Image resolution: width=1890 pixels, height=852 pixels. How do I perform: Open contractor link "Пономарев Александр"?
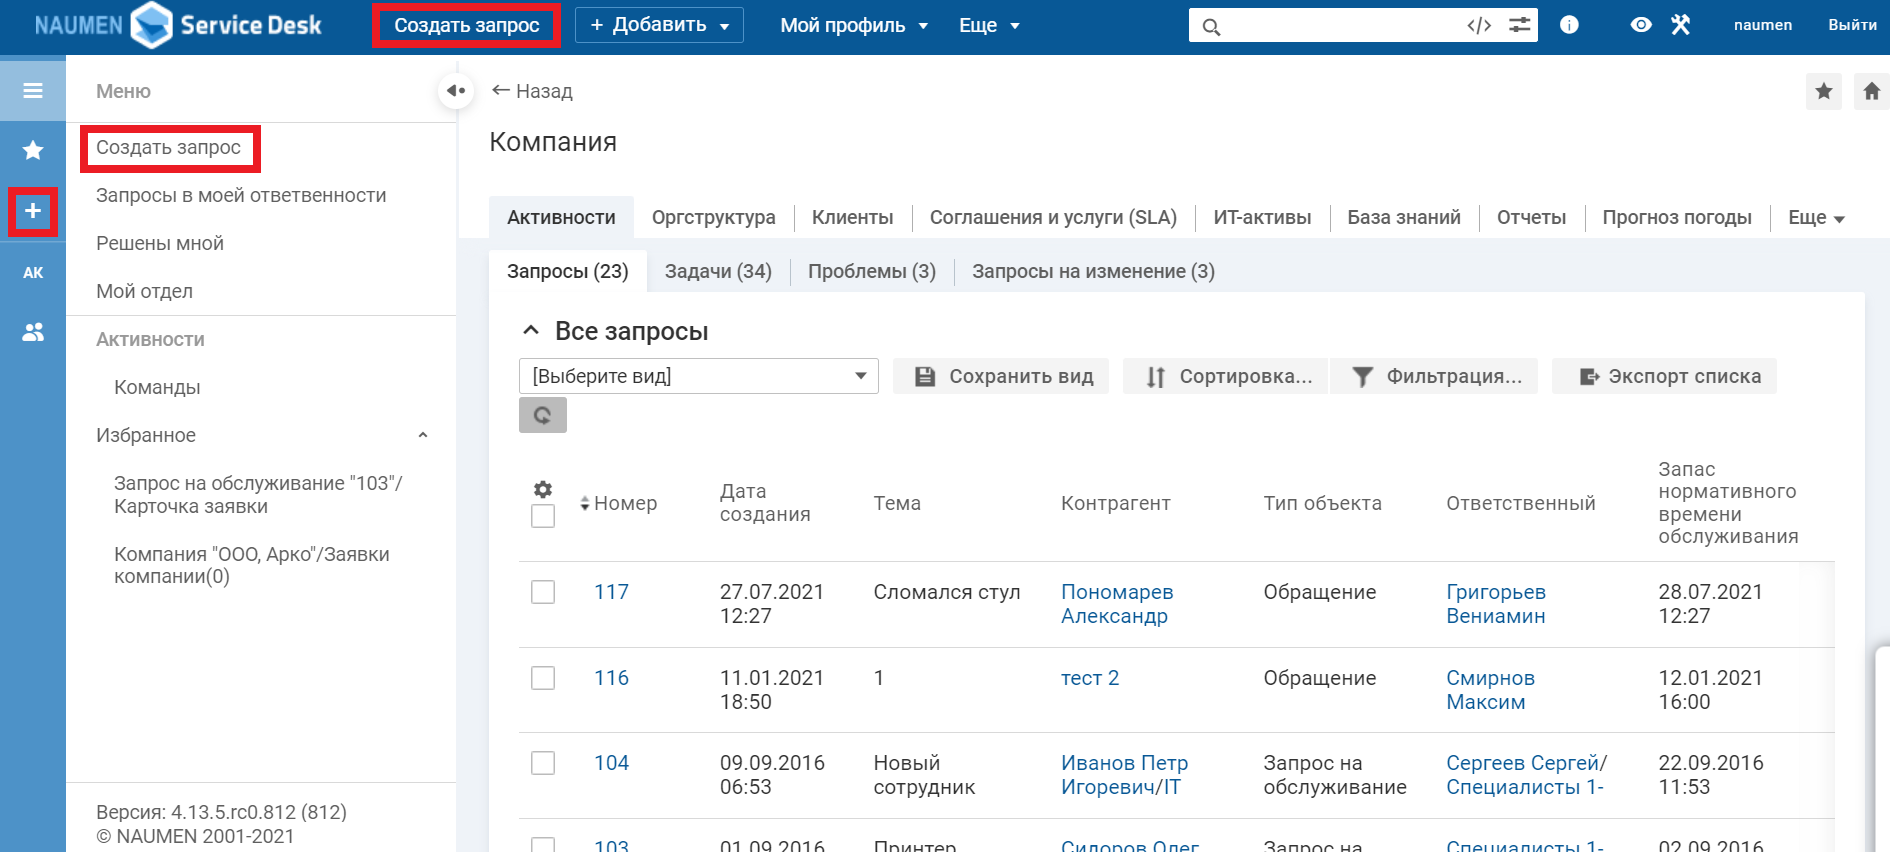[x=1116, y=604]
